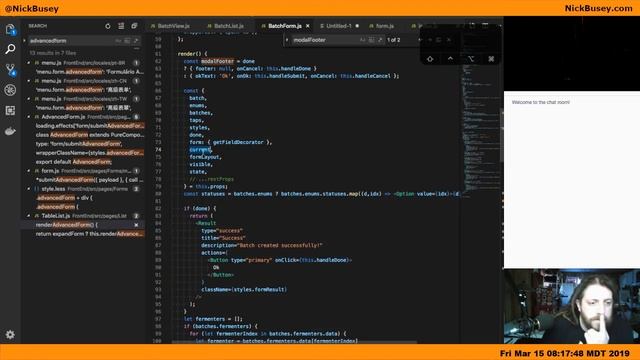Viewport: 640px width, 360px height.
Task: Open the 'loading.effects[form/submitAdvancedFor...' result
Action: (x=90, y=126)
